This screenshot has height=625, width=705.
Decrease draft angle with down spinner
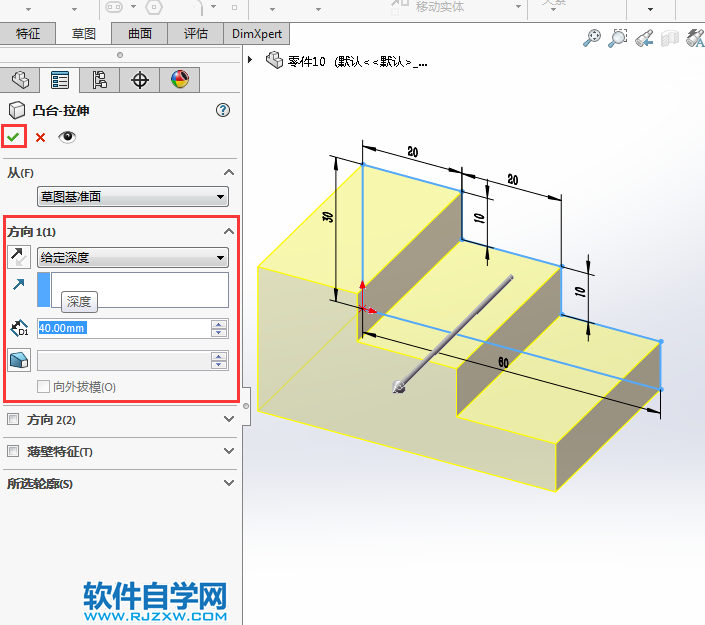(x=219, y=365)
